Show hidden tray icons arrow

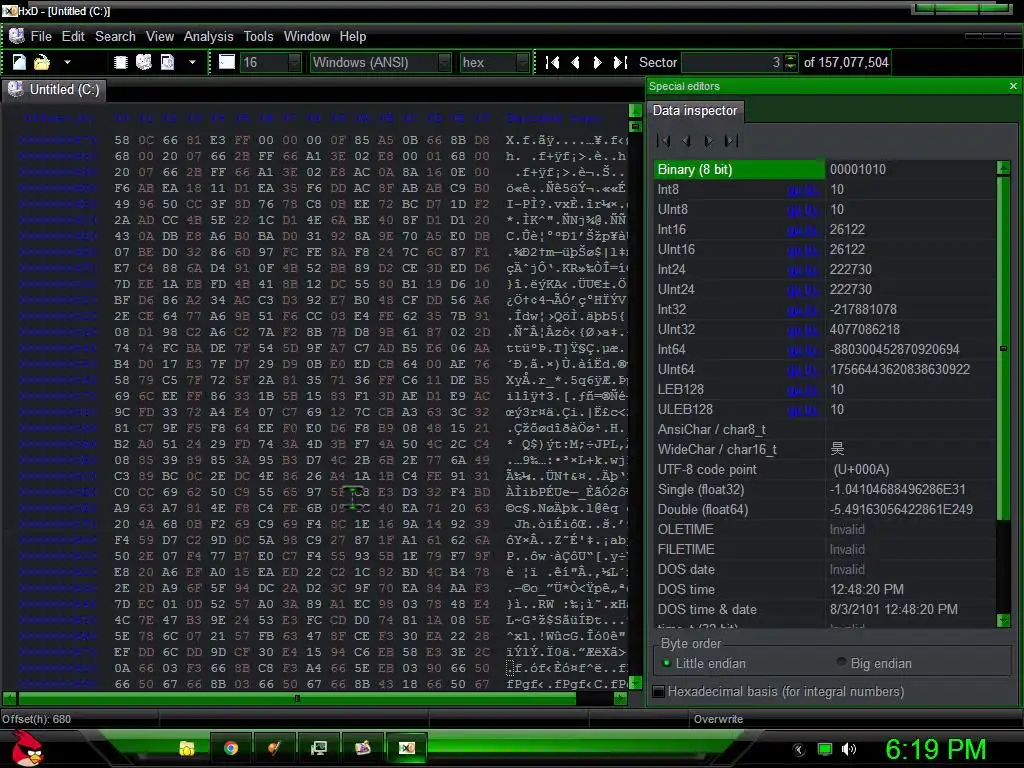click(x=799, y=750)
